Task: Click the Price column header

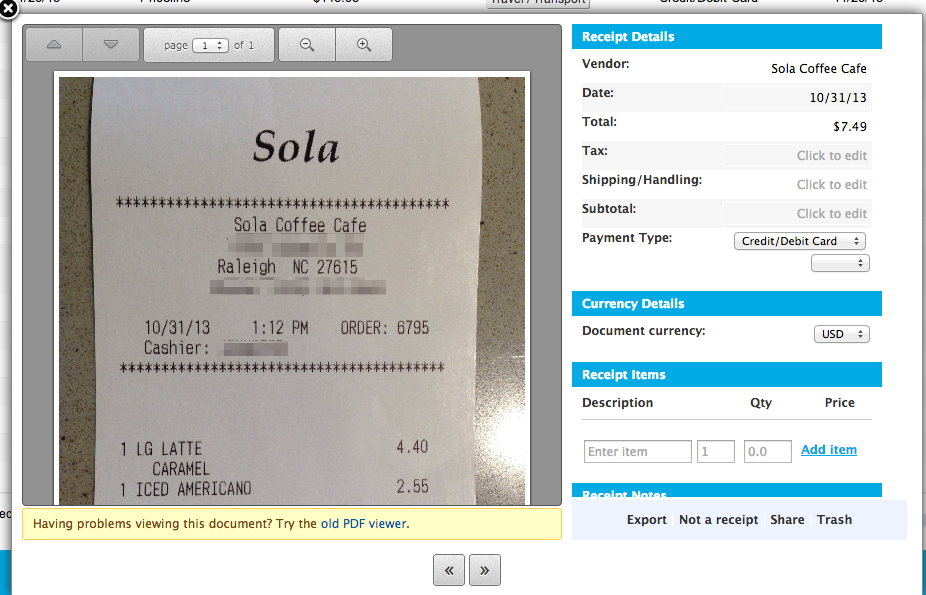Action: point(839,403)
